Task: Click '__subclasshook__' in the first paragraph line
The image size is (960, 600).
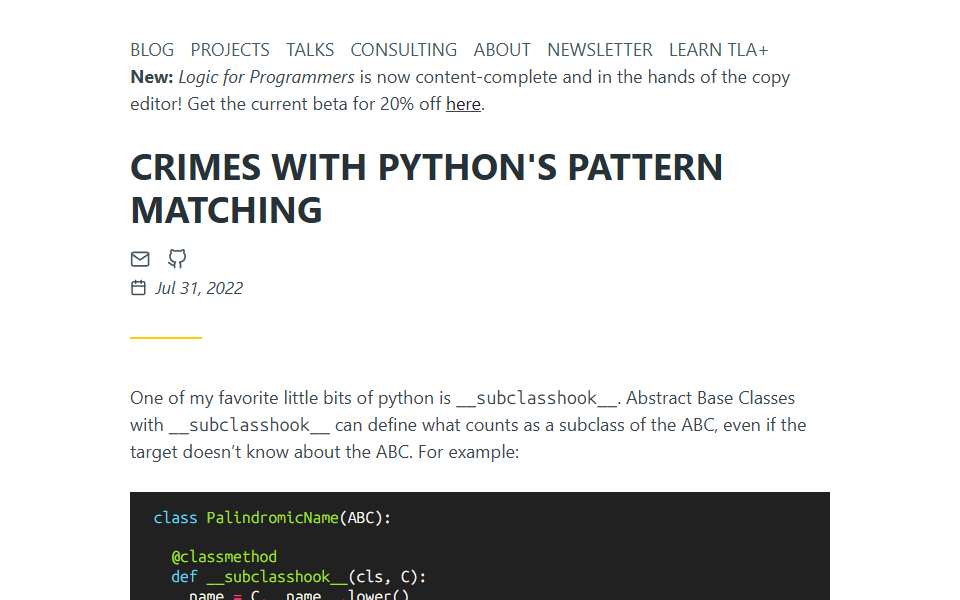Action: (x=537, y=398)
